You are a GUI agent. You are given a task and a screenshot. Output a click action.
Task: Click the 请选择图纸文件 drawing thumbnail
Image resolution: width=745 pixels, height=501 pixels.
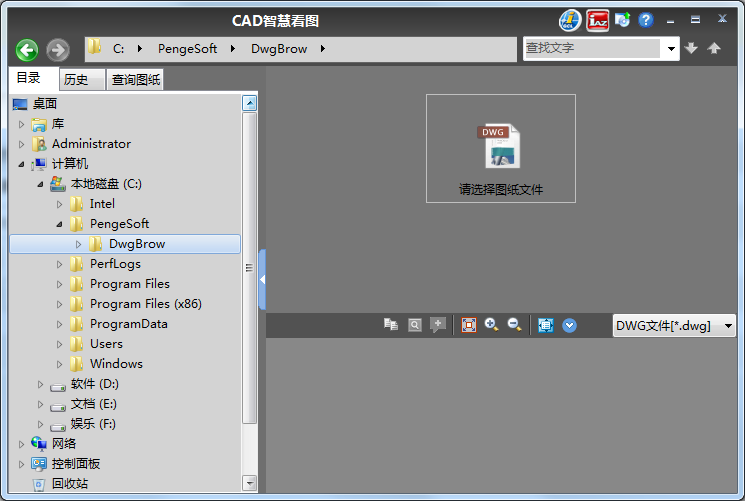[x=501, y=148]
